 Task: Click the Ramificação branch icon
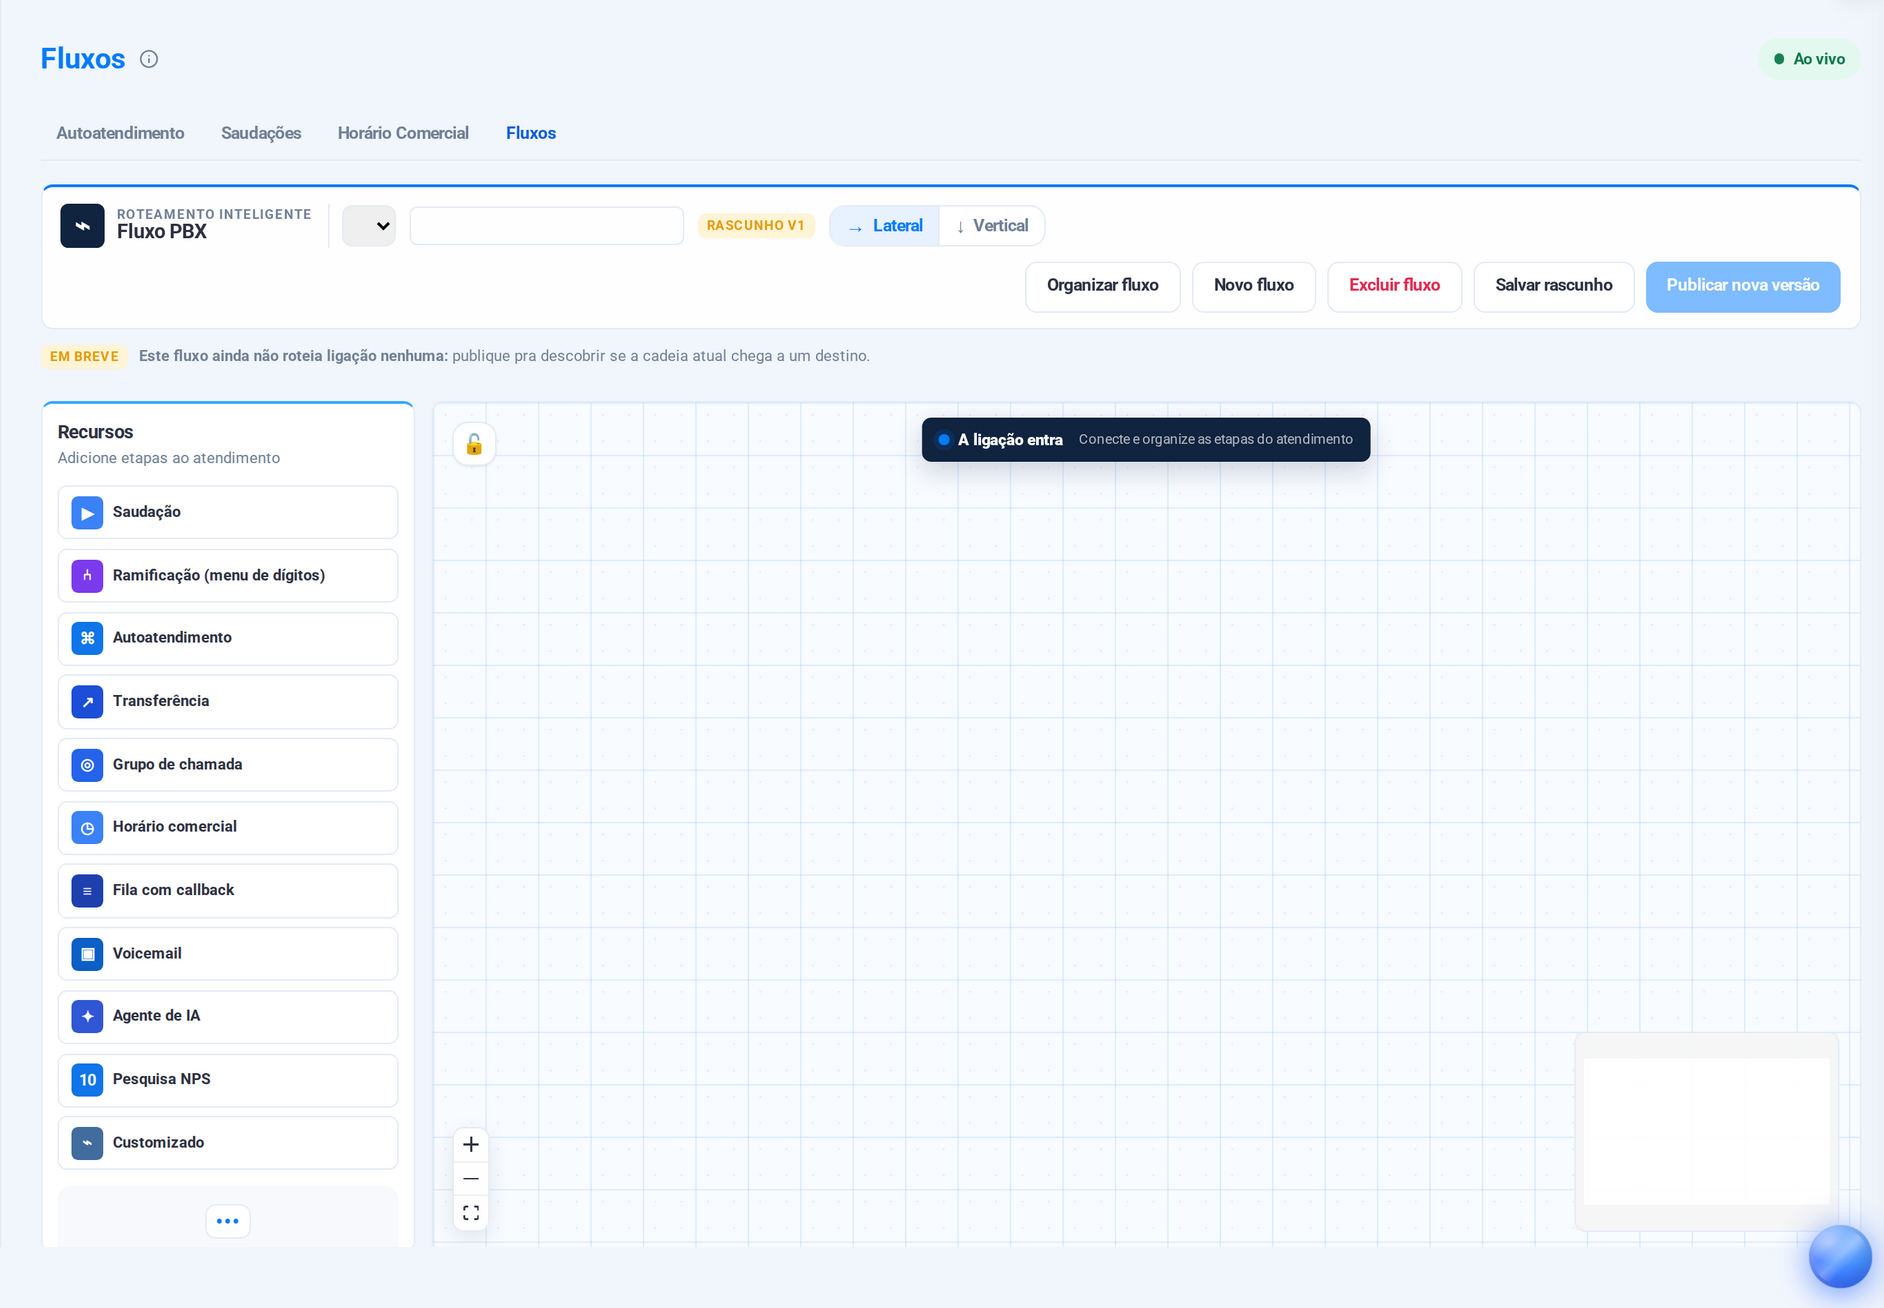pos(87,576)
